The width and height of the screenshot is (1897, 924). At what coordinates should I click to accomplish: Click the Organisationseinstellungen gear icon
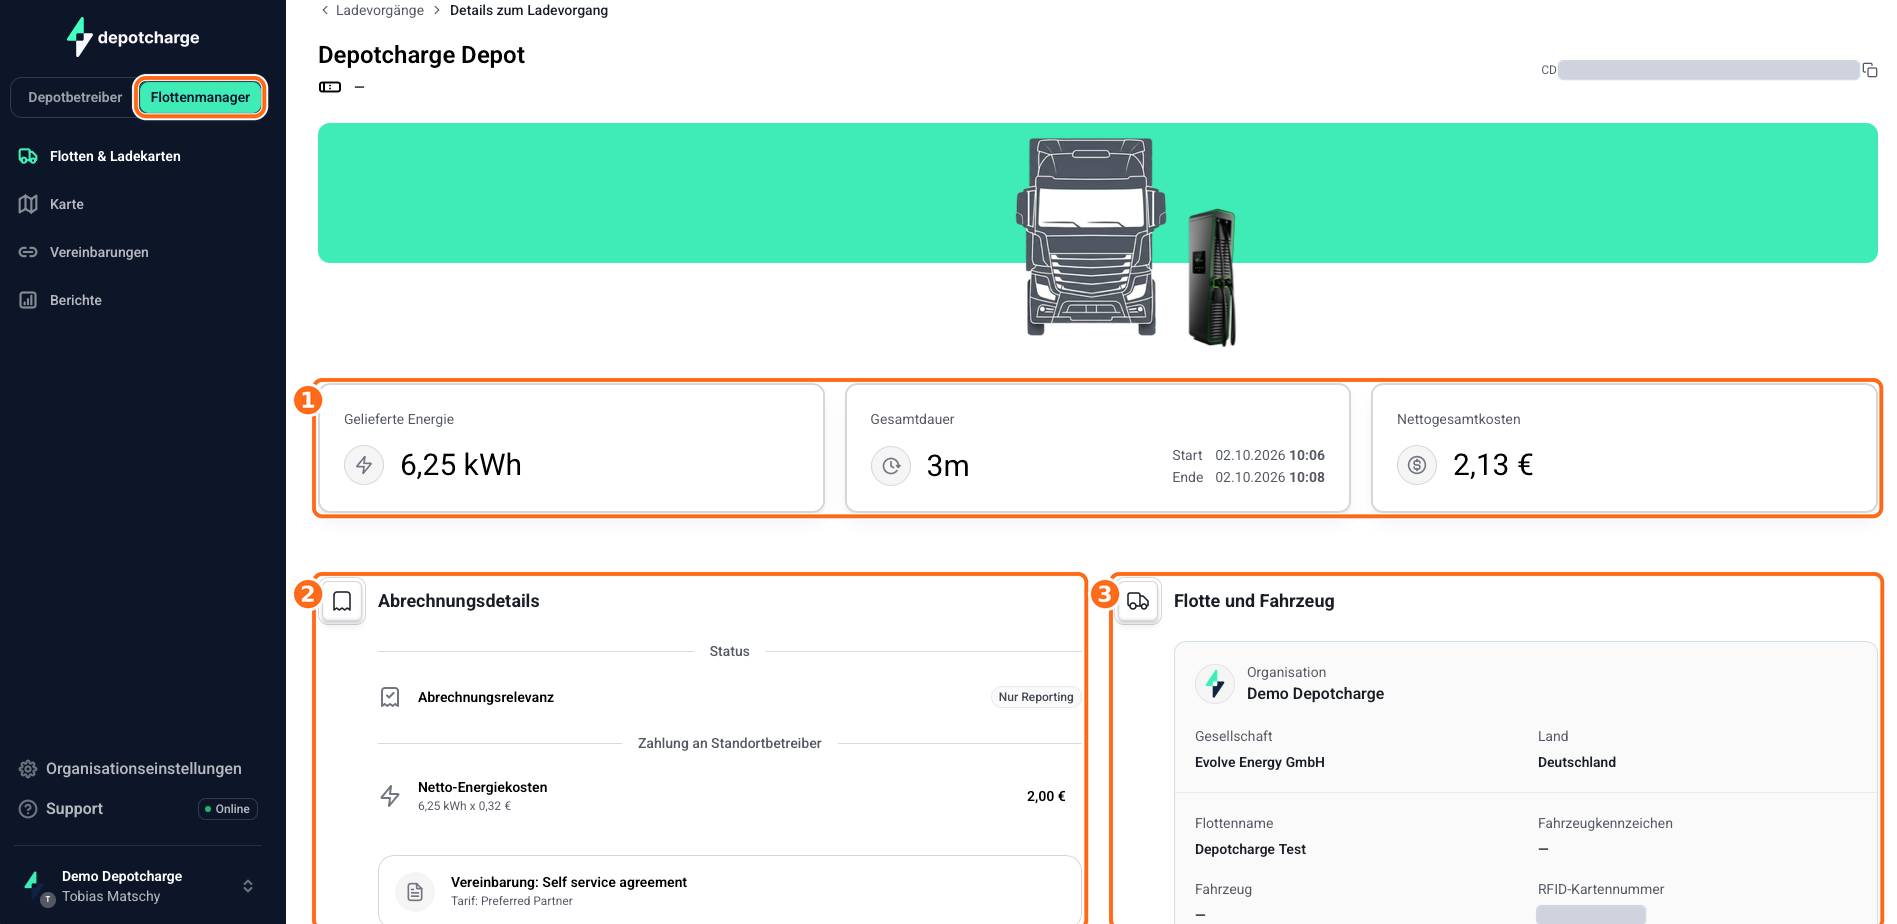pyautogui.click(x=28, y=769)
